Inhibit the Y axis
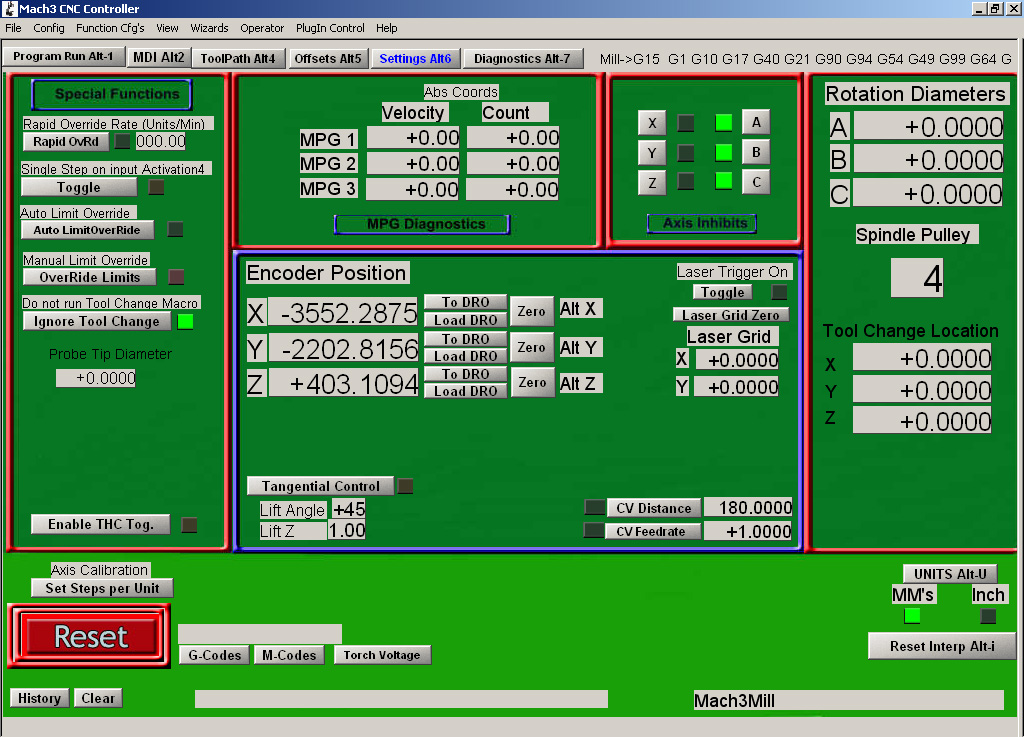This screenshot has width=1024, height=737. (x=652, y=153)
